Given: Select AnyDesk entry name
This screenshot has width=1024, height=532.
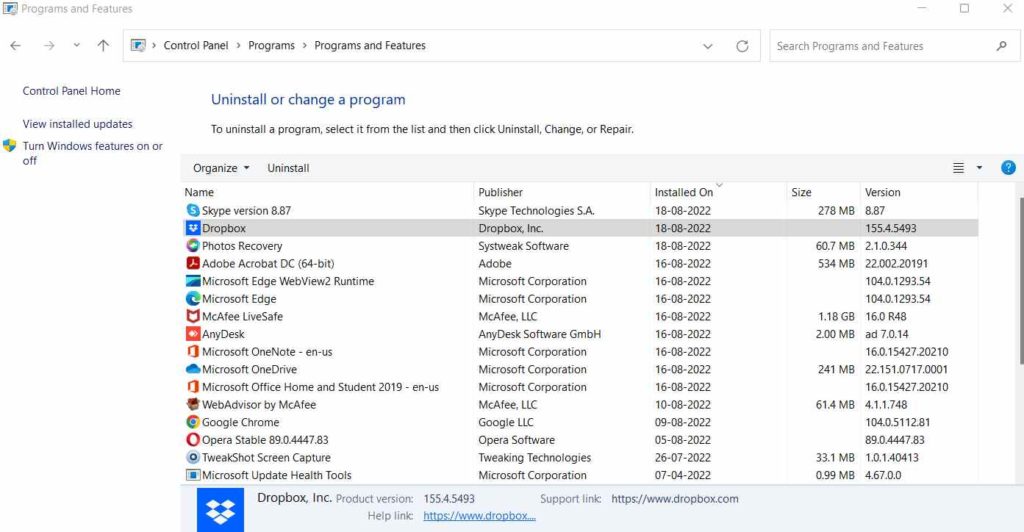Looking at the screenshot, I should [223, 334].
